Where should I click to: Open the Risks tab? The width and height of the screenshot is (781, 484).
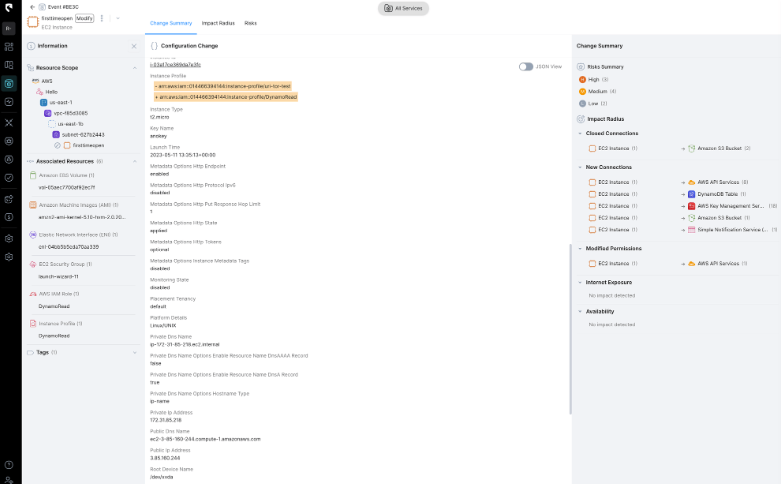pos(251,22)
